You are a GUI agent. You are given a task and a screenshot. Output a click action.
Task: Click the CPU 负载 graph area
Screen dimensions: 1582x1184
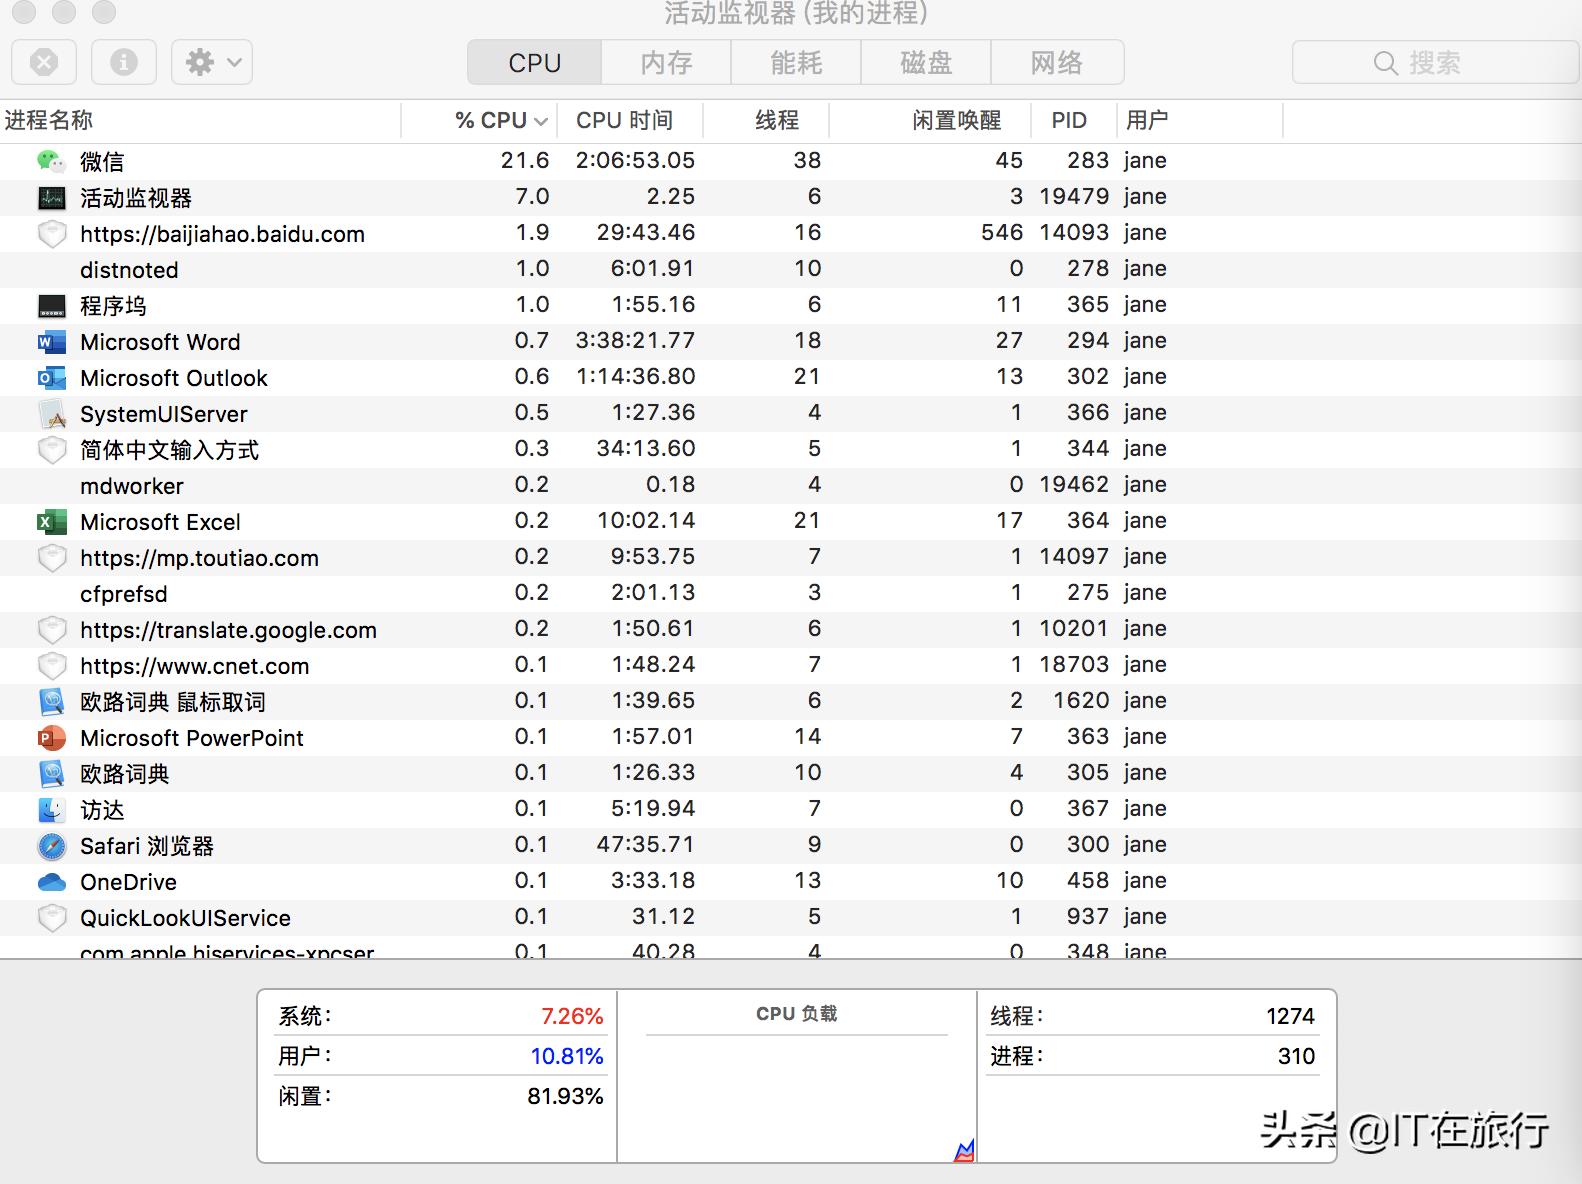pos(797,1098)
